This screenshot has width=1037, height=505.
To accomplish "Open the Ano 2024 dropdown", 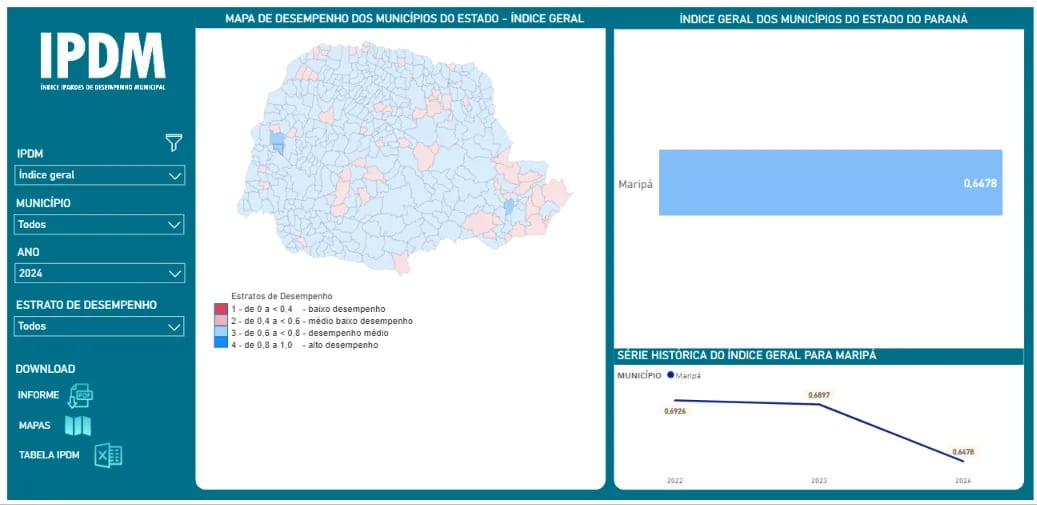I will tap(100, 273).
